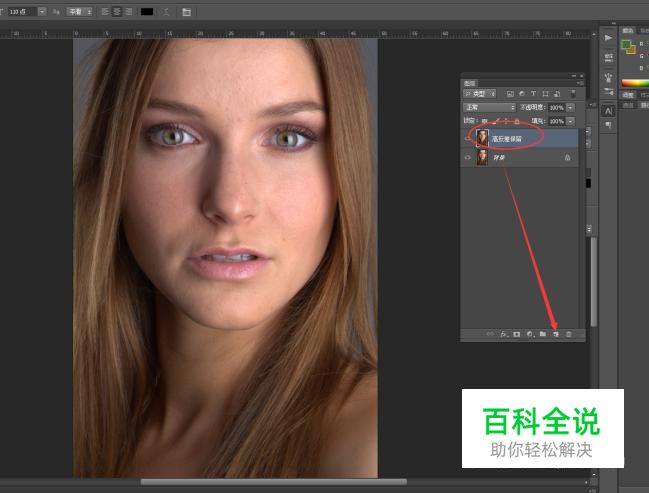Open the Actions play button panel icon

pyautogui.click(x=609, y=38)
